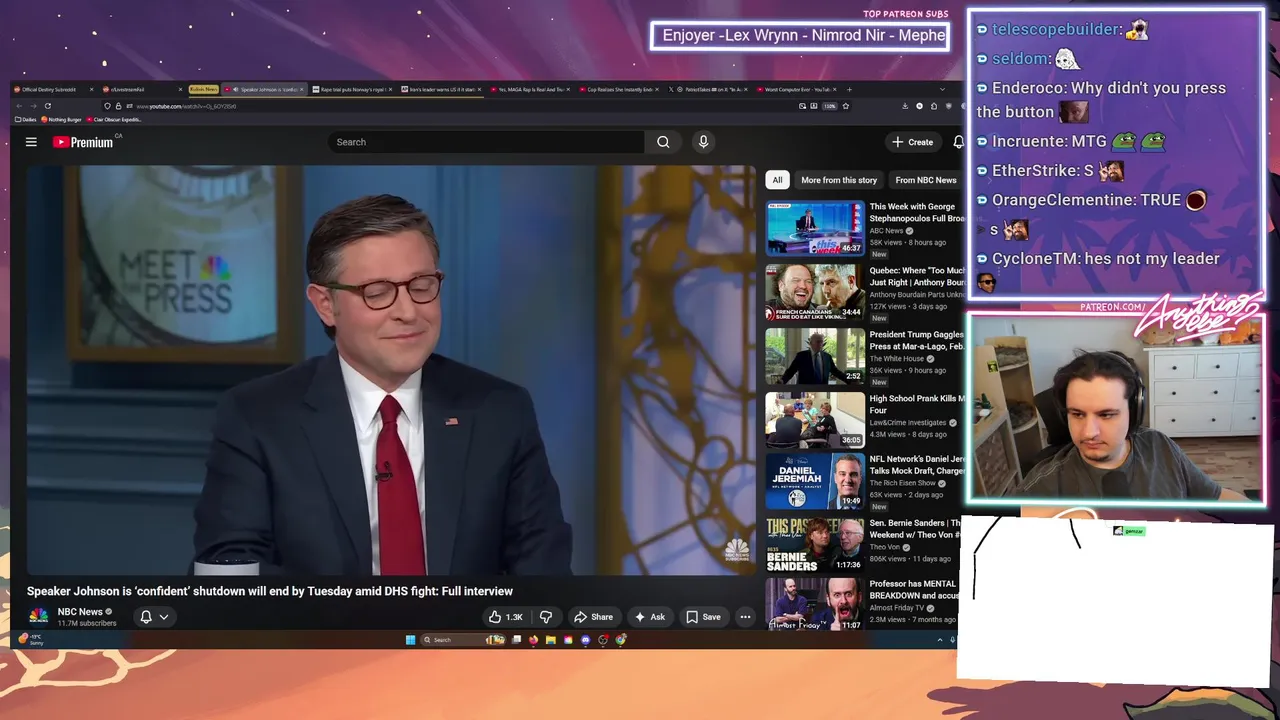Open Daniel Jeremiah Mock Draft video thumbnail

pyautogui.click(x=815, y=482)
